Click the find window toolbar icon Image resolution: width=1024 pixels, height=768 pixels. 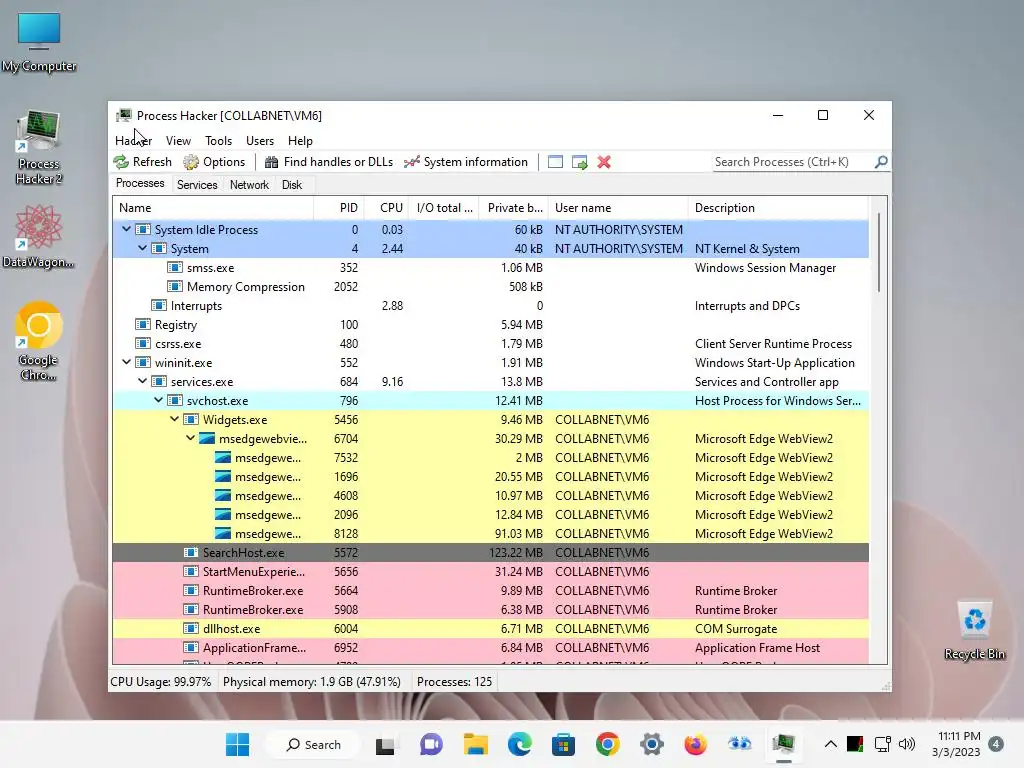[555, 162]
